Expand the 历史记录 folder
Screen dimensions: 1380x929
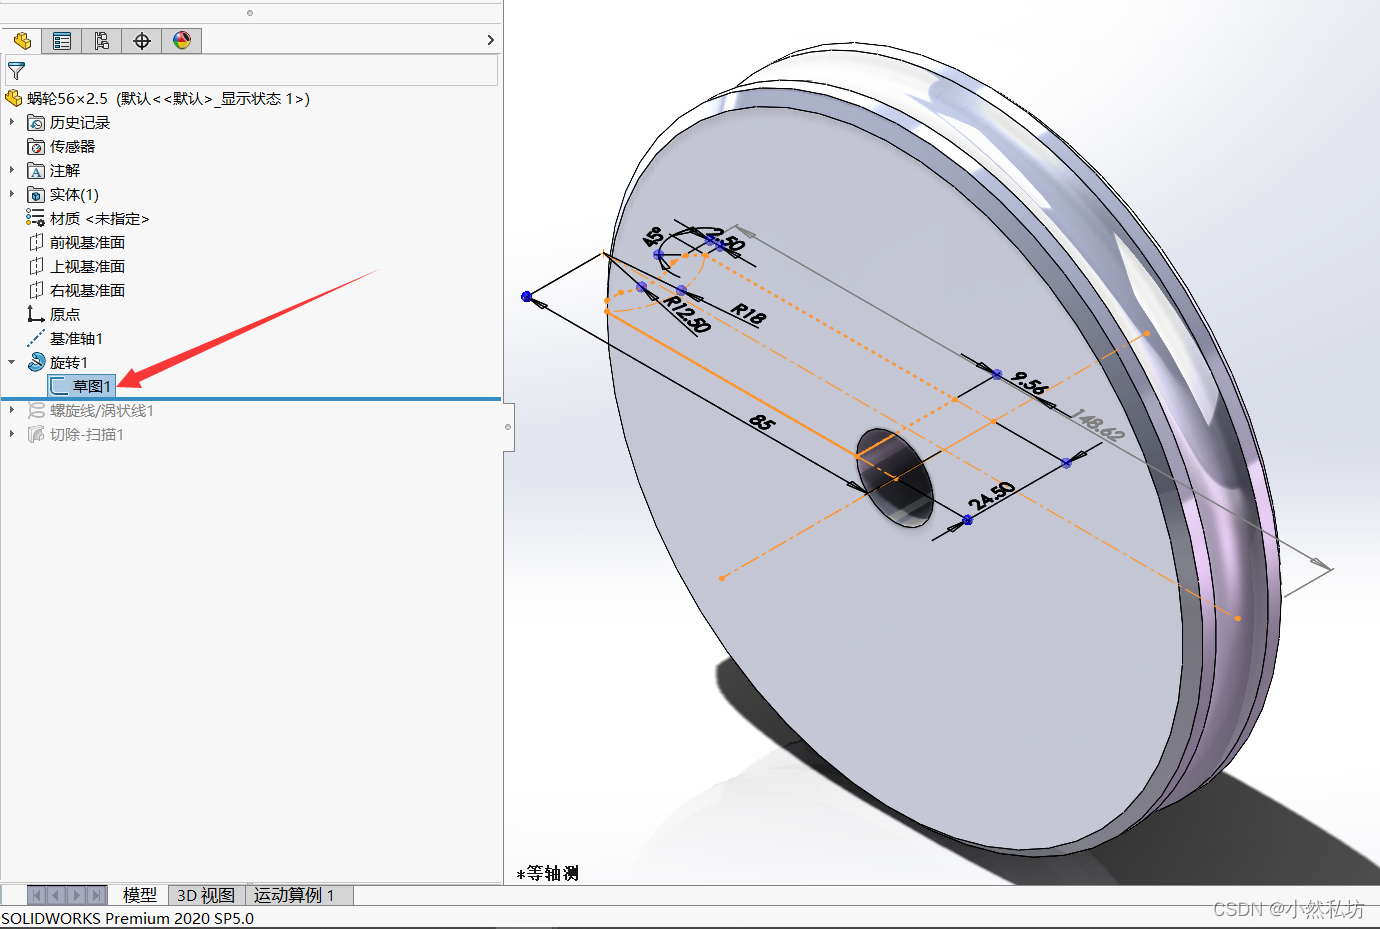[12, 122]
